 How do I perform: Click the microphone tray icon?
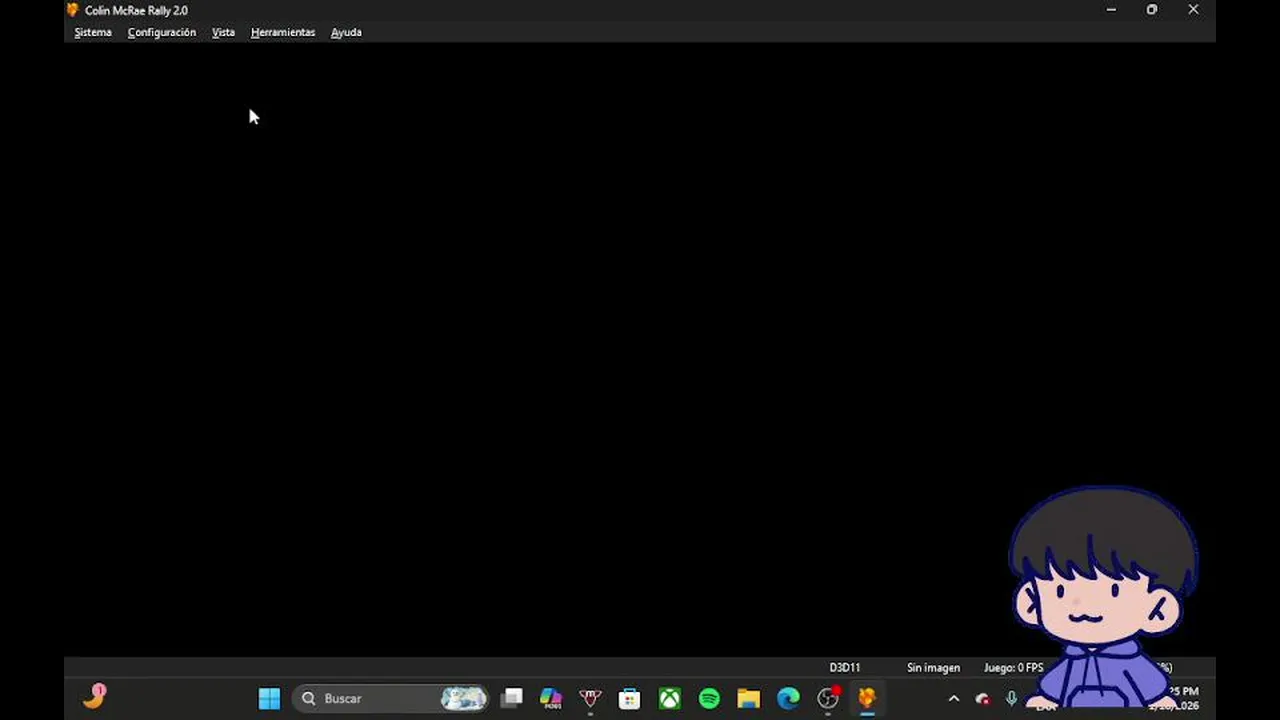(1011, 699)
